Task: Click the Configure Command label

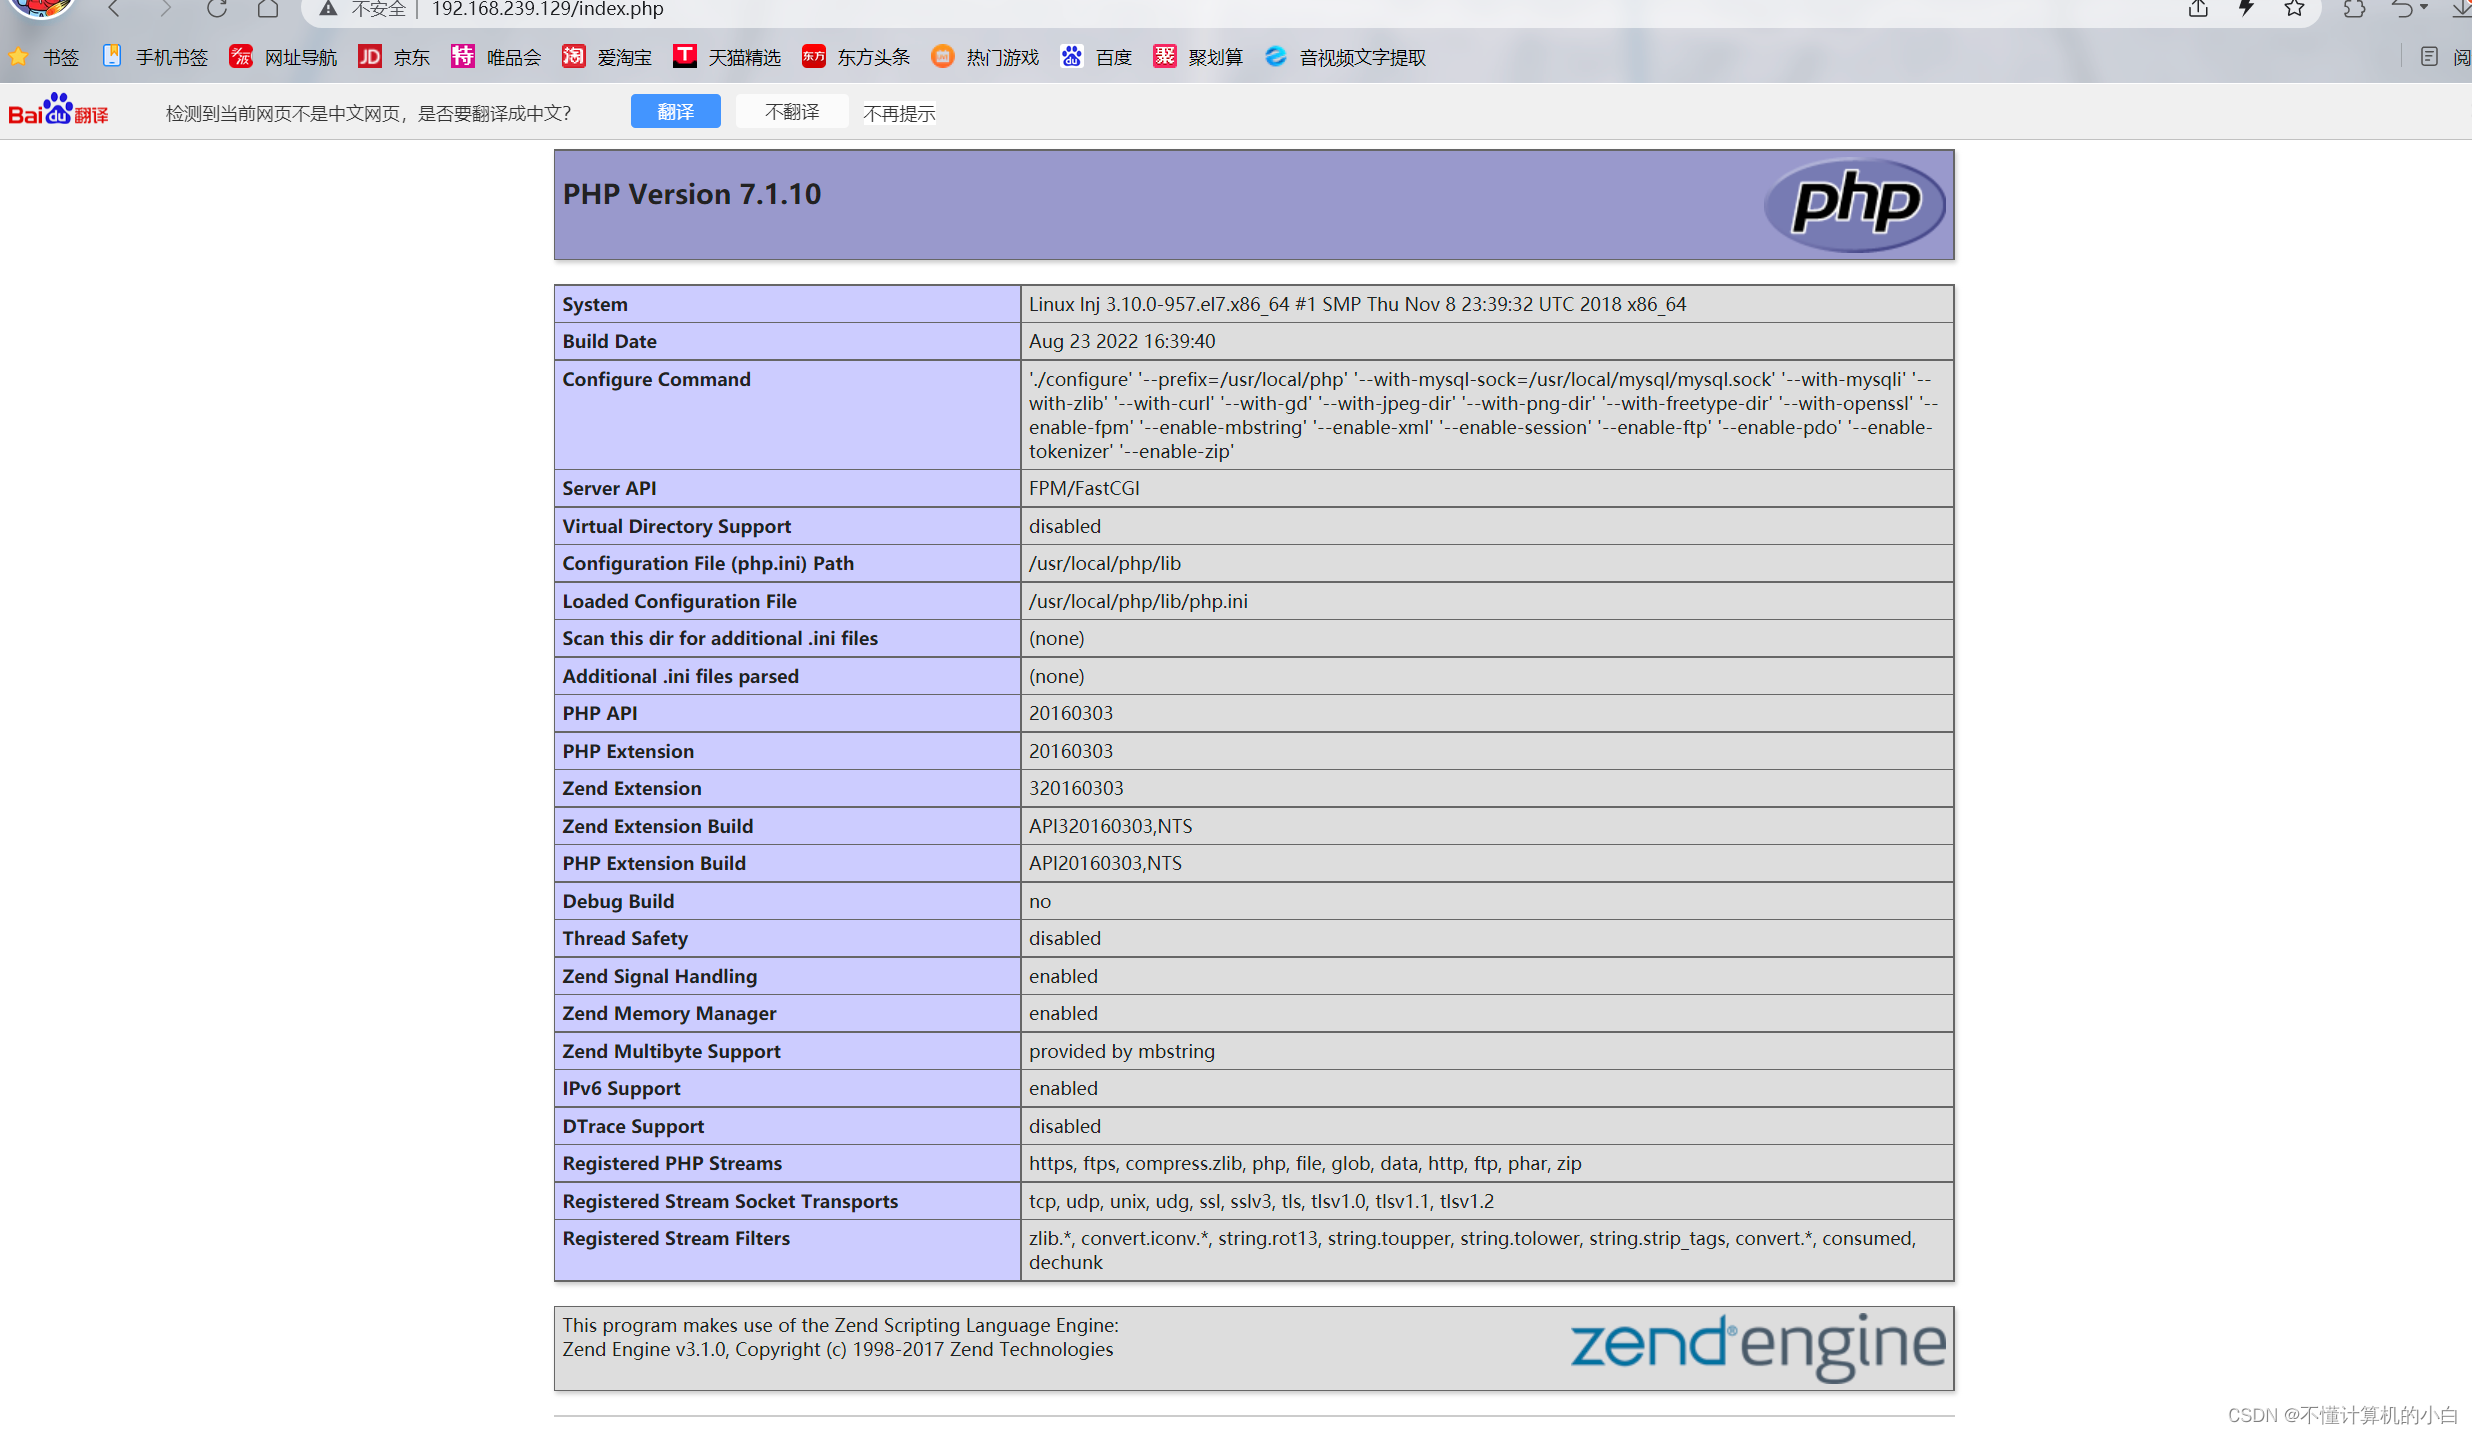Action: 656,379
